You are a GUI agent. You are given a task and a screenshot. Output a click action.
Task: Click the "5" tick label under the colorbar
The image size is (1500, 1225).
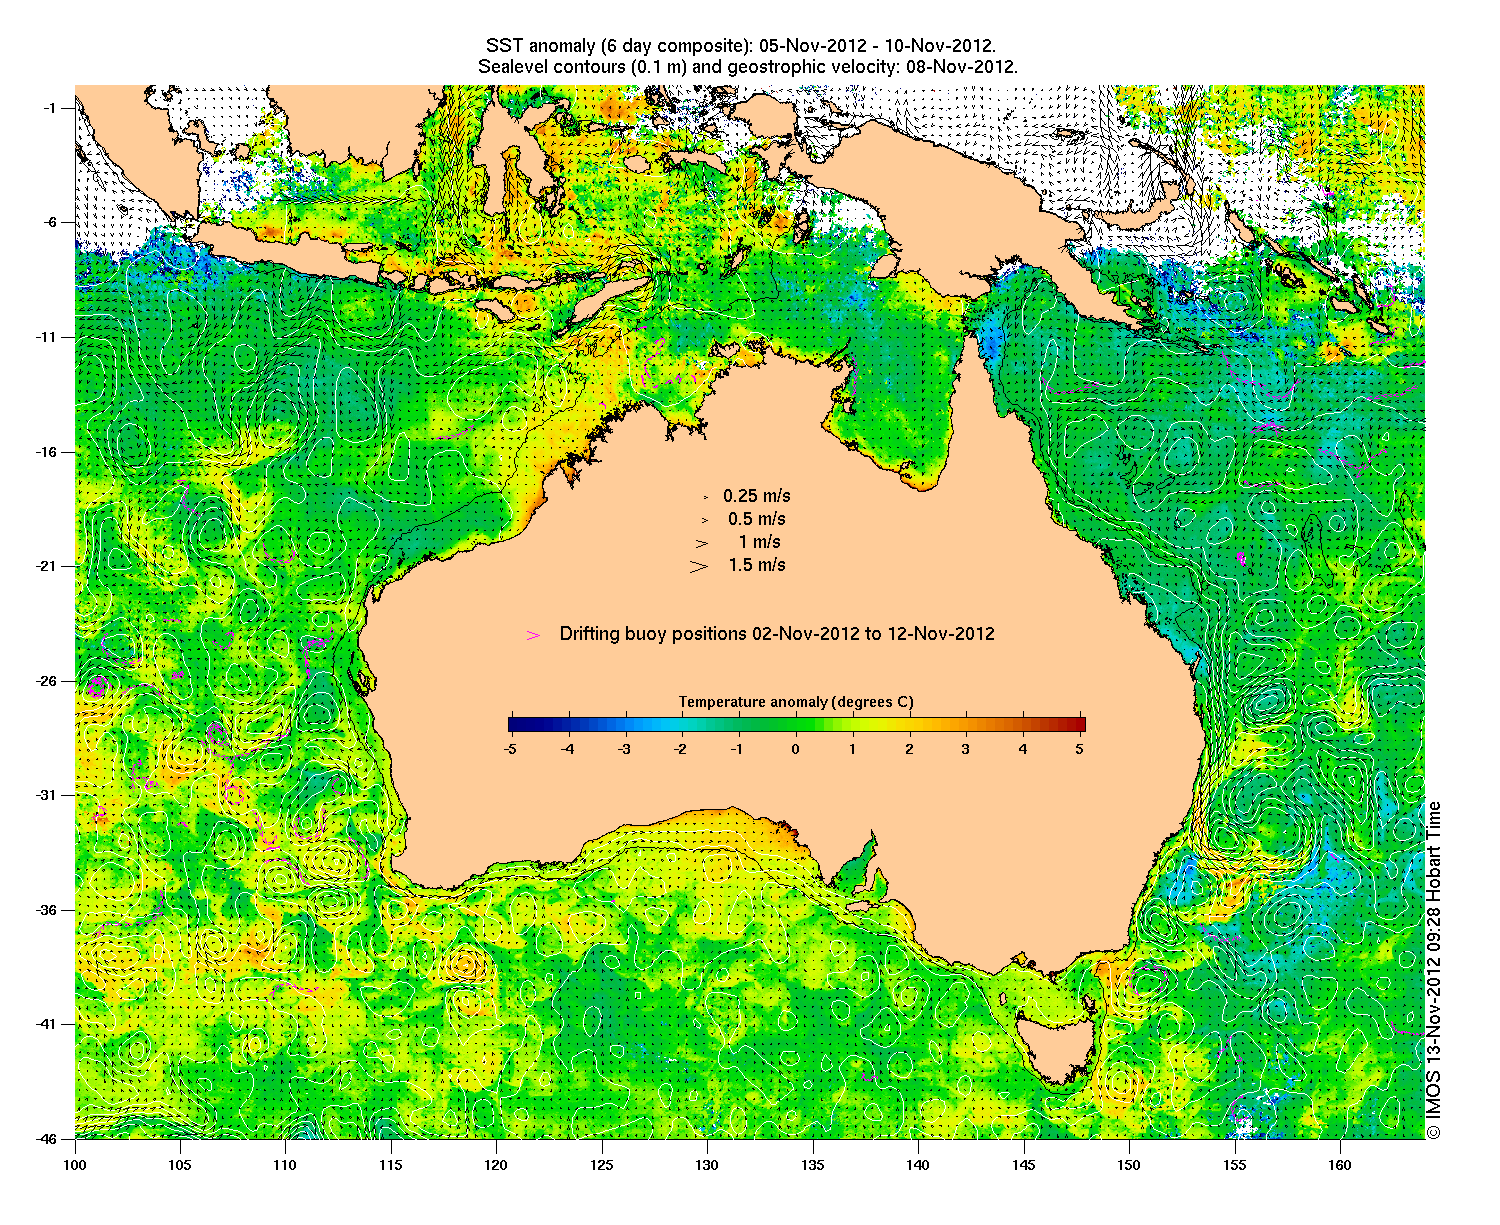1081,748
